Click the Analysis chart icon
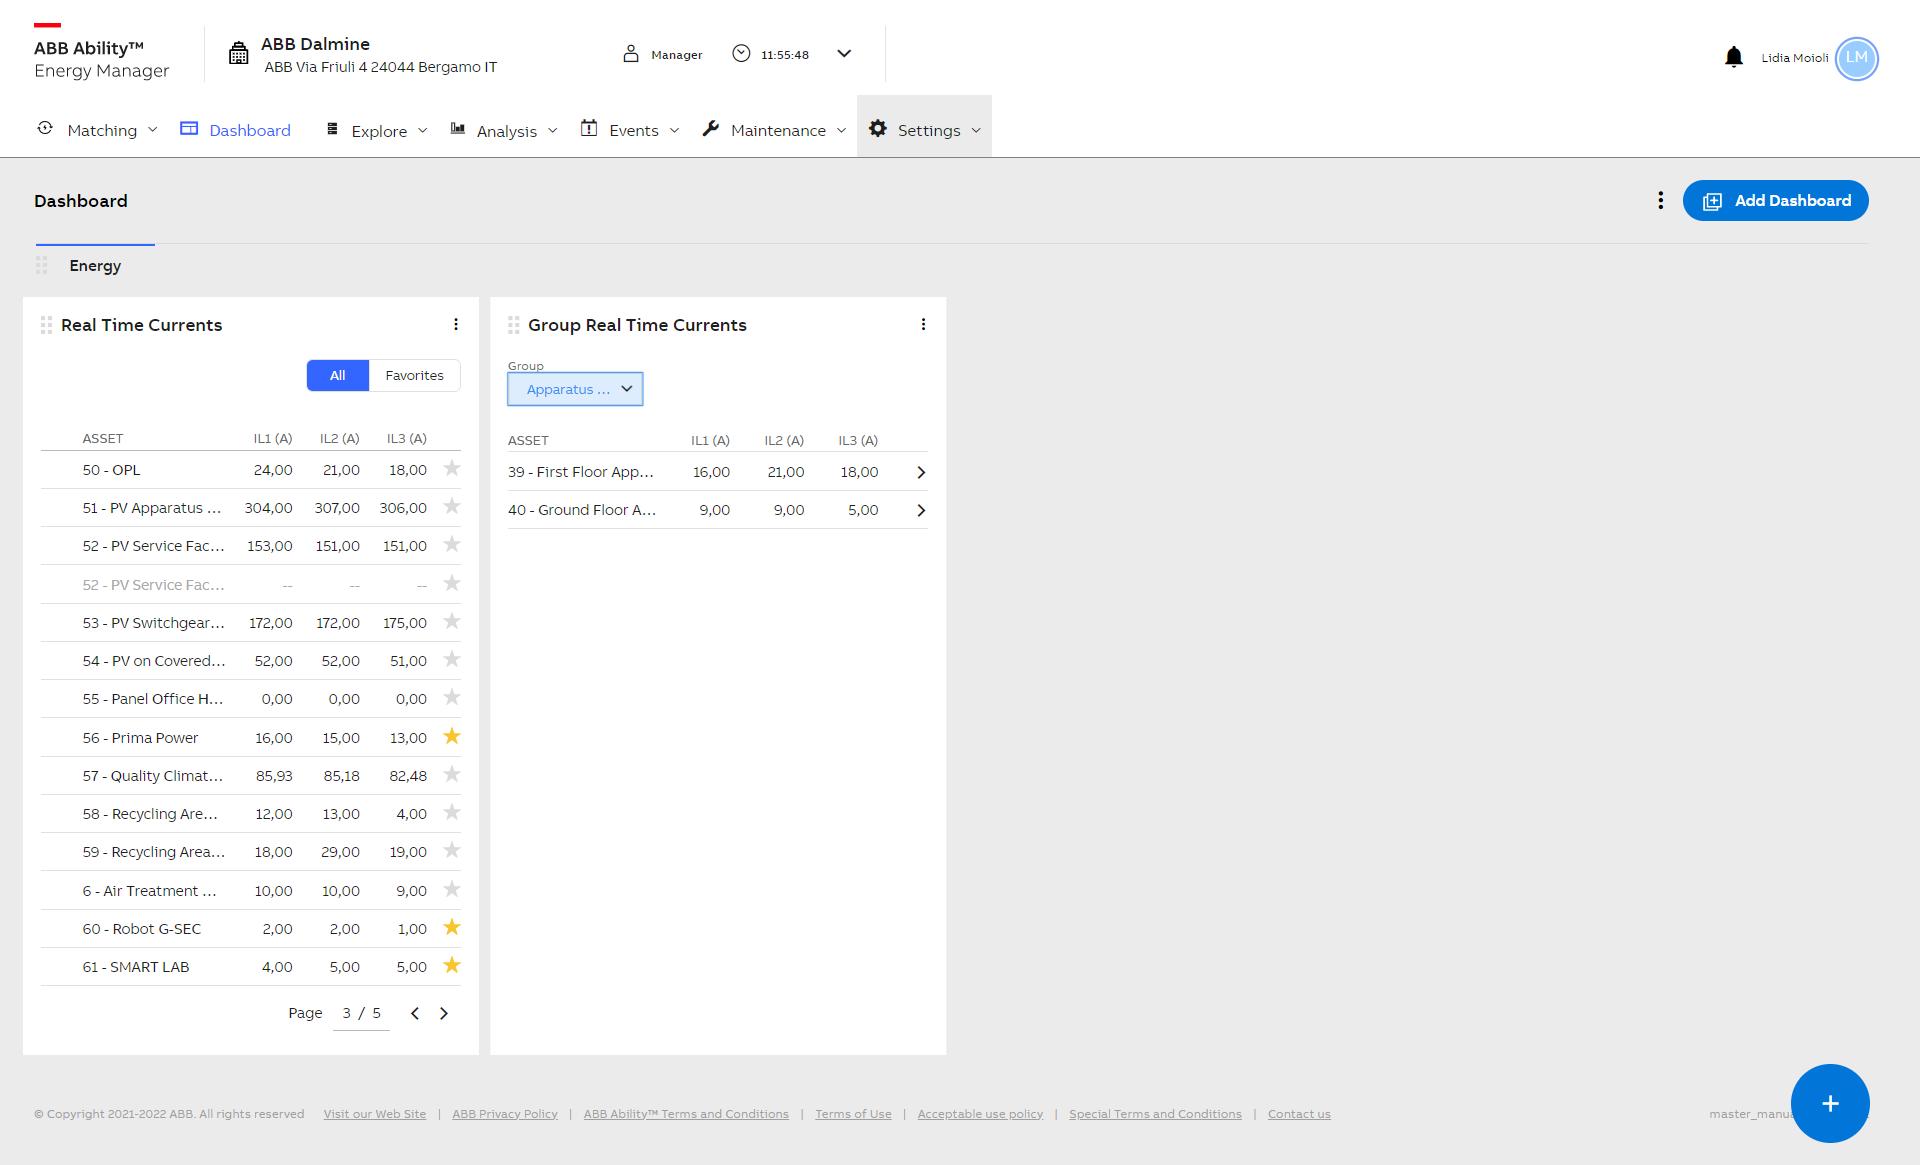This screenshot has width=1920, height=1165. click(x=458, y=129)
